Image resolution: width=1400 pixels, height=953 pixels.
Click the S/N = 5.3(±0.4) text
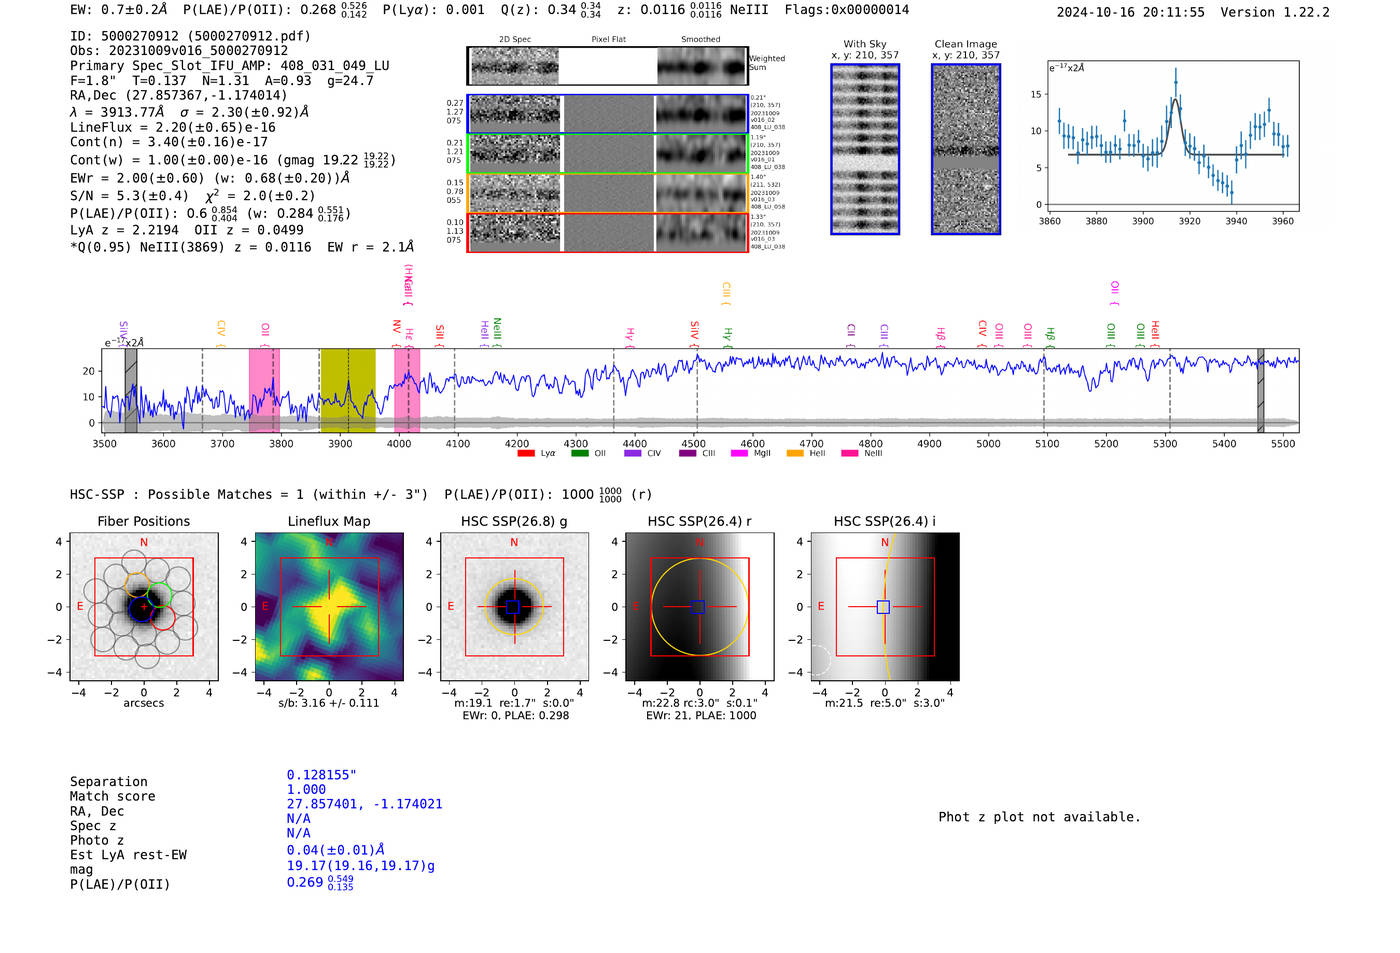129,196
